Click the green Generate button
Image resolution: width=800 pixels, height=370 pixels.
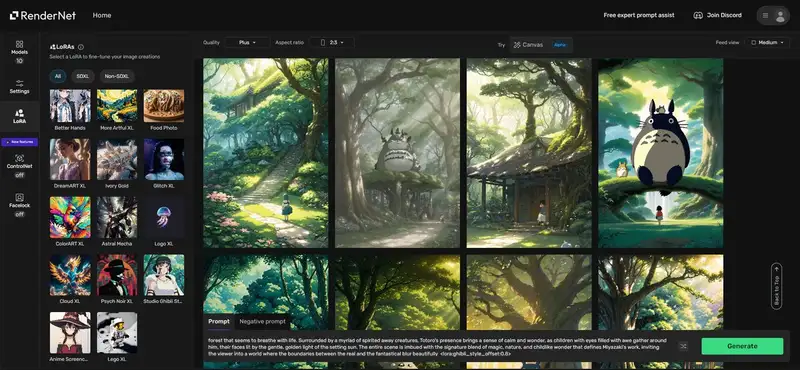[x=742, y=346]
